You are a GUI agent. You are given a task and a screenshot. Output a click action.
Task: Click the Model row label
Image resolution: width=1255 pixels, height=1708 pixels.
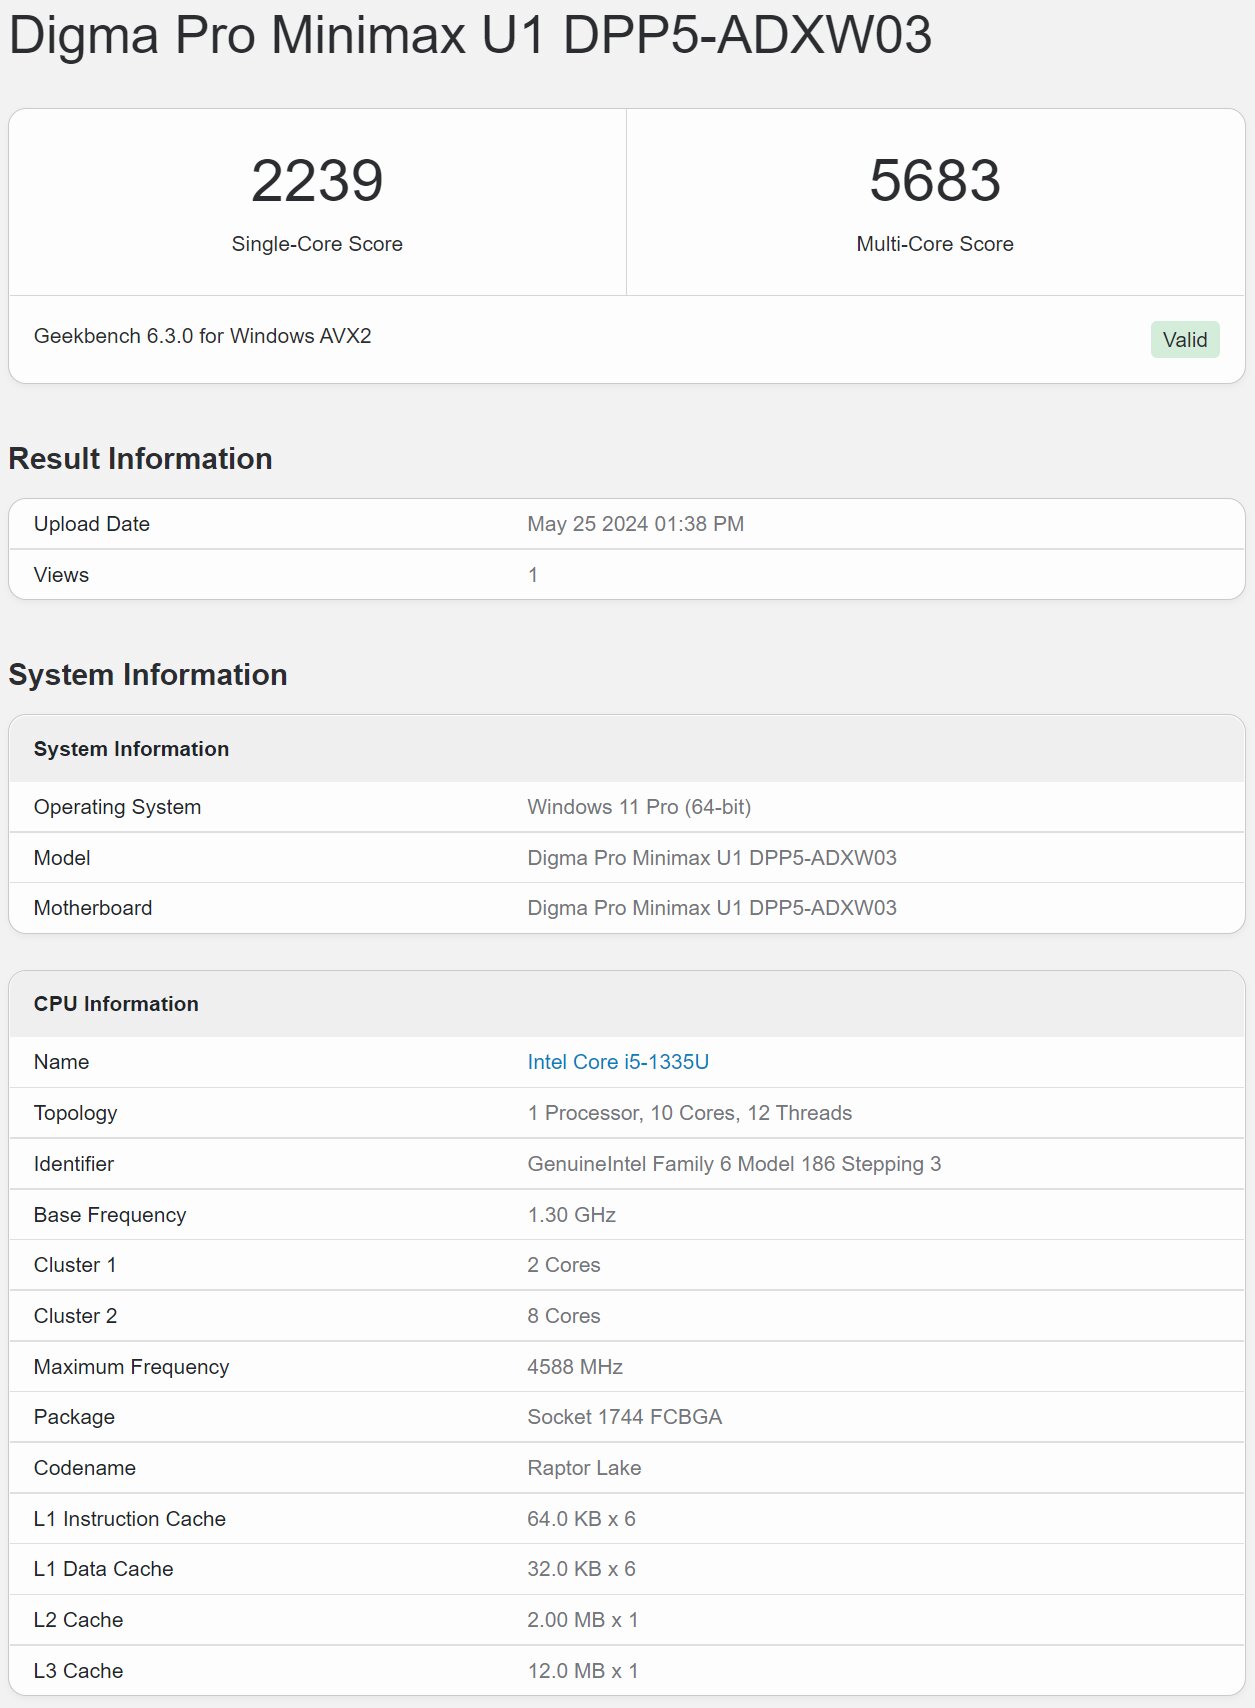pos(62,858)
